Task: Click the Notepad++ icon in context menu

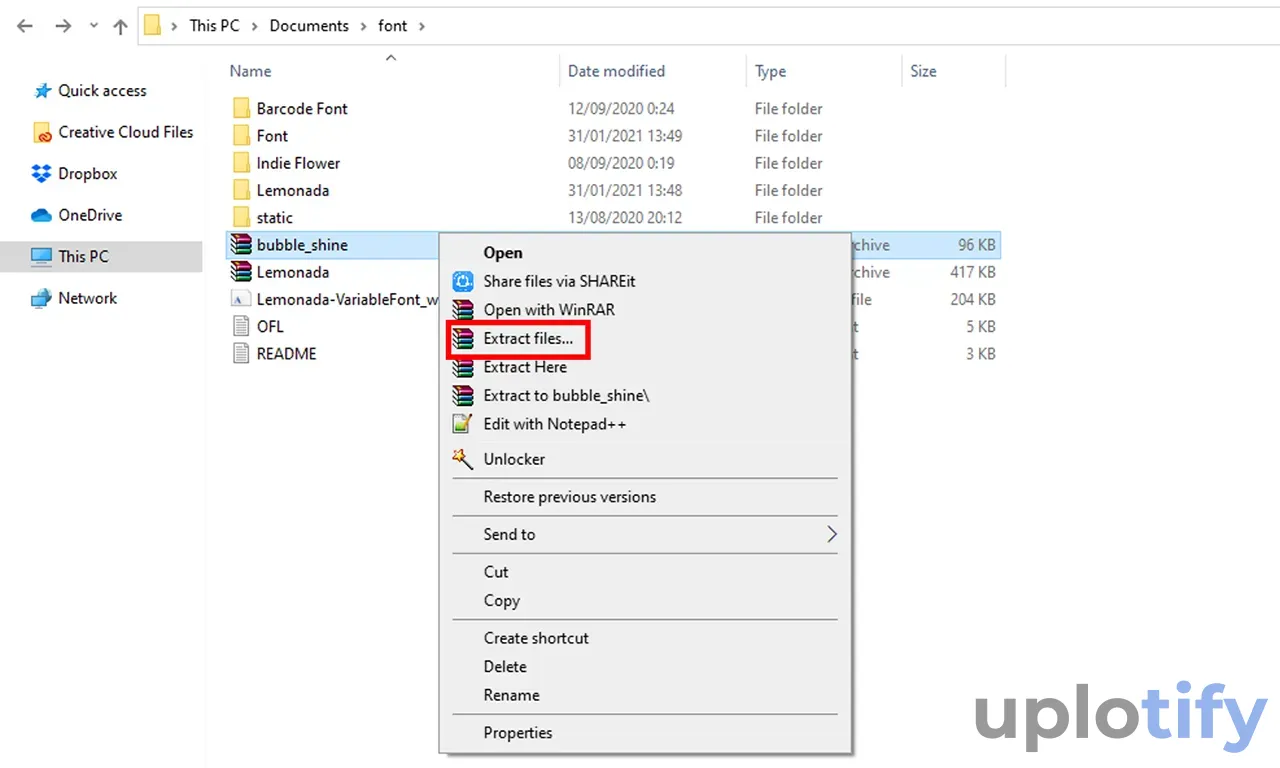Action: (x=462, y=424)
